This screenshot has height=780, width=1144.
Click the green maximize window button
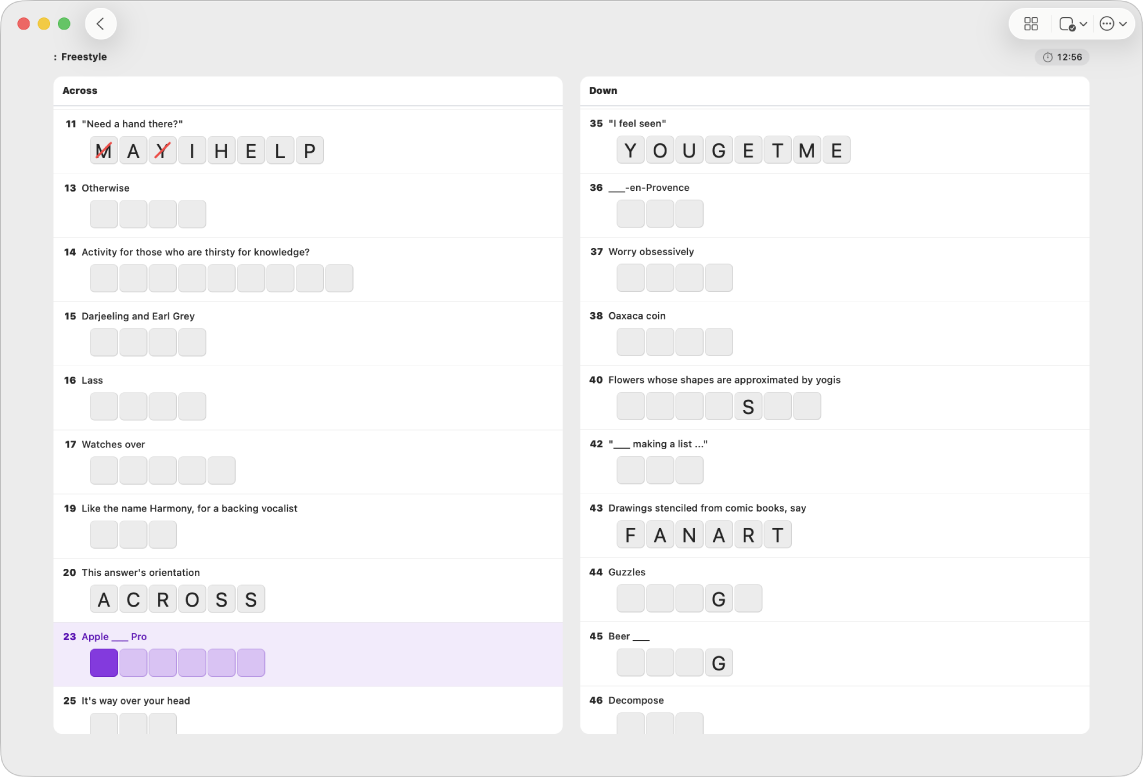click(64, 24)
